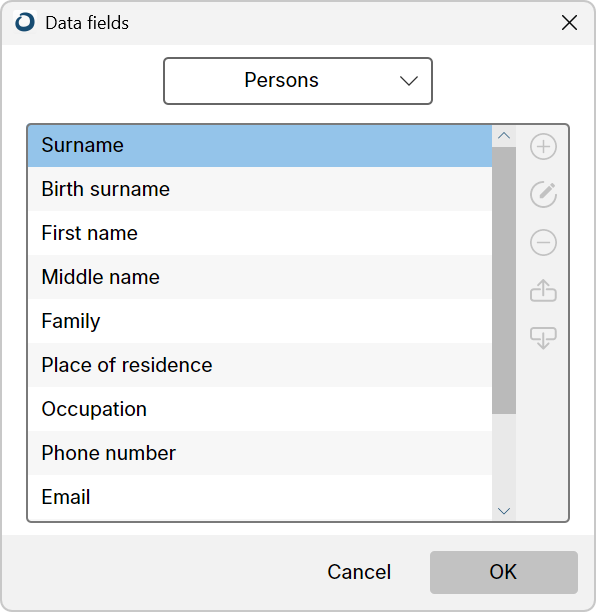This screenshot has height=612, width=596.
Task: Select the Surname field
Action: click(x=260, y=146)
